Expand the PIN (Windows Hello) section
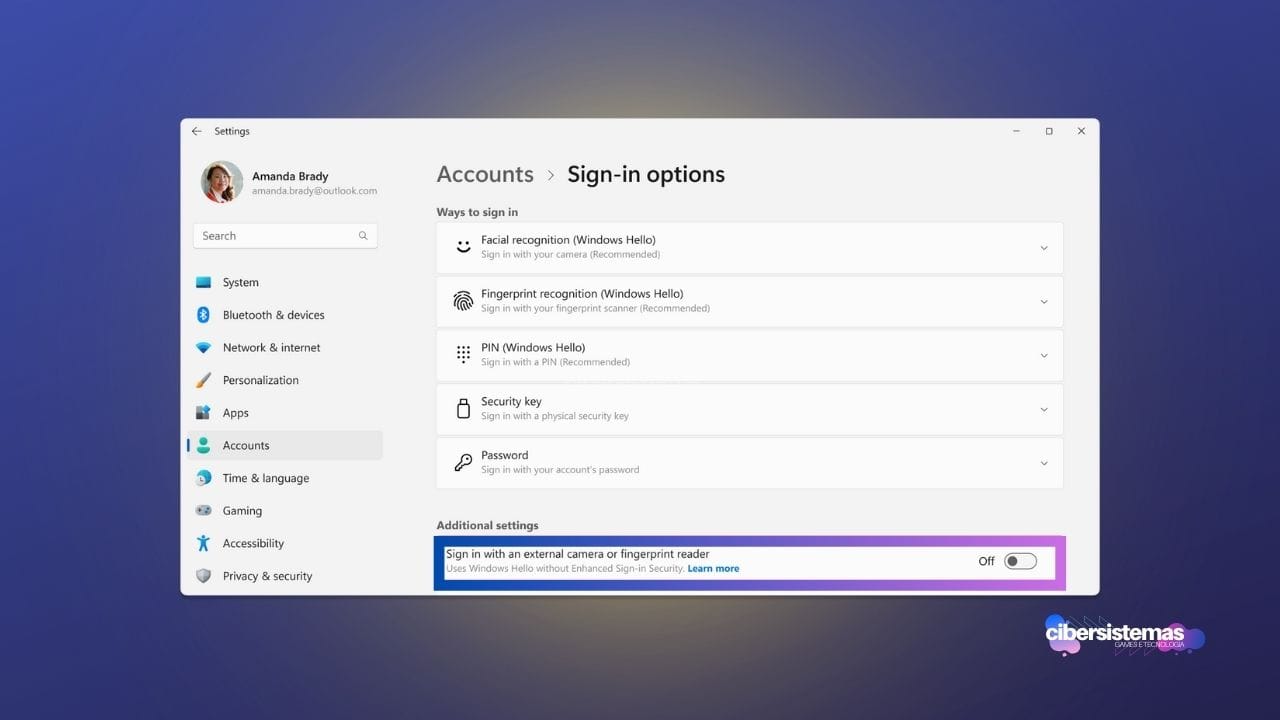 (1043, 356)
